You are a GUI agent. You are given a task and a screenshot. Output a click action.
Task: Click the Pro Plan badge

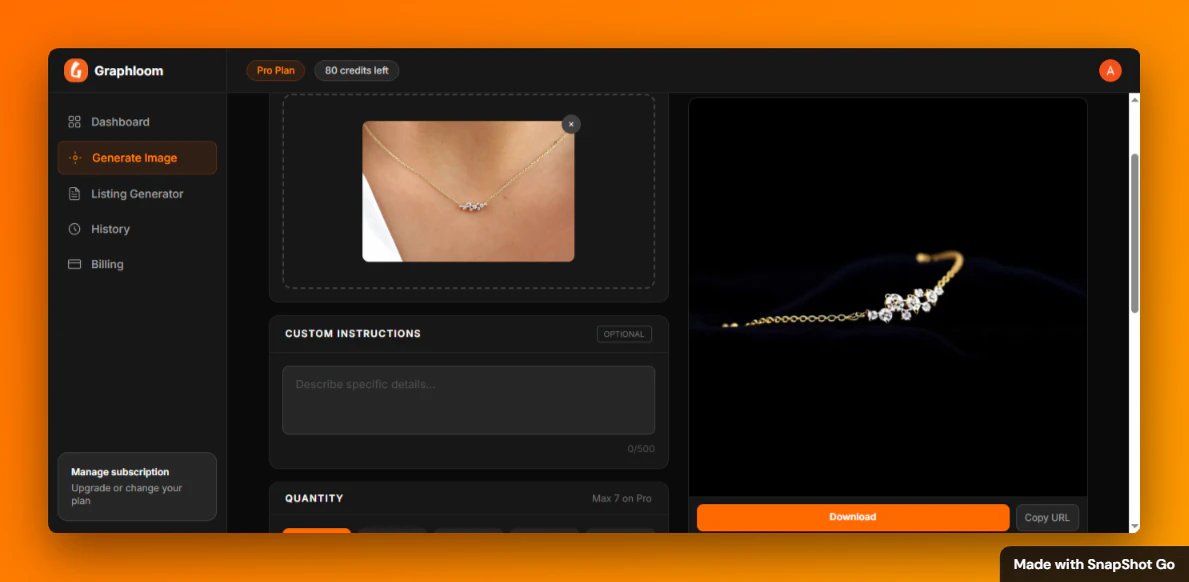275,70
